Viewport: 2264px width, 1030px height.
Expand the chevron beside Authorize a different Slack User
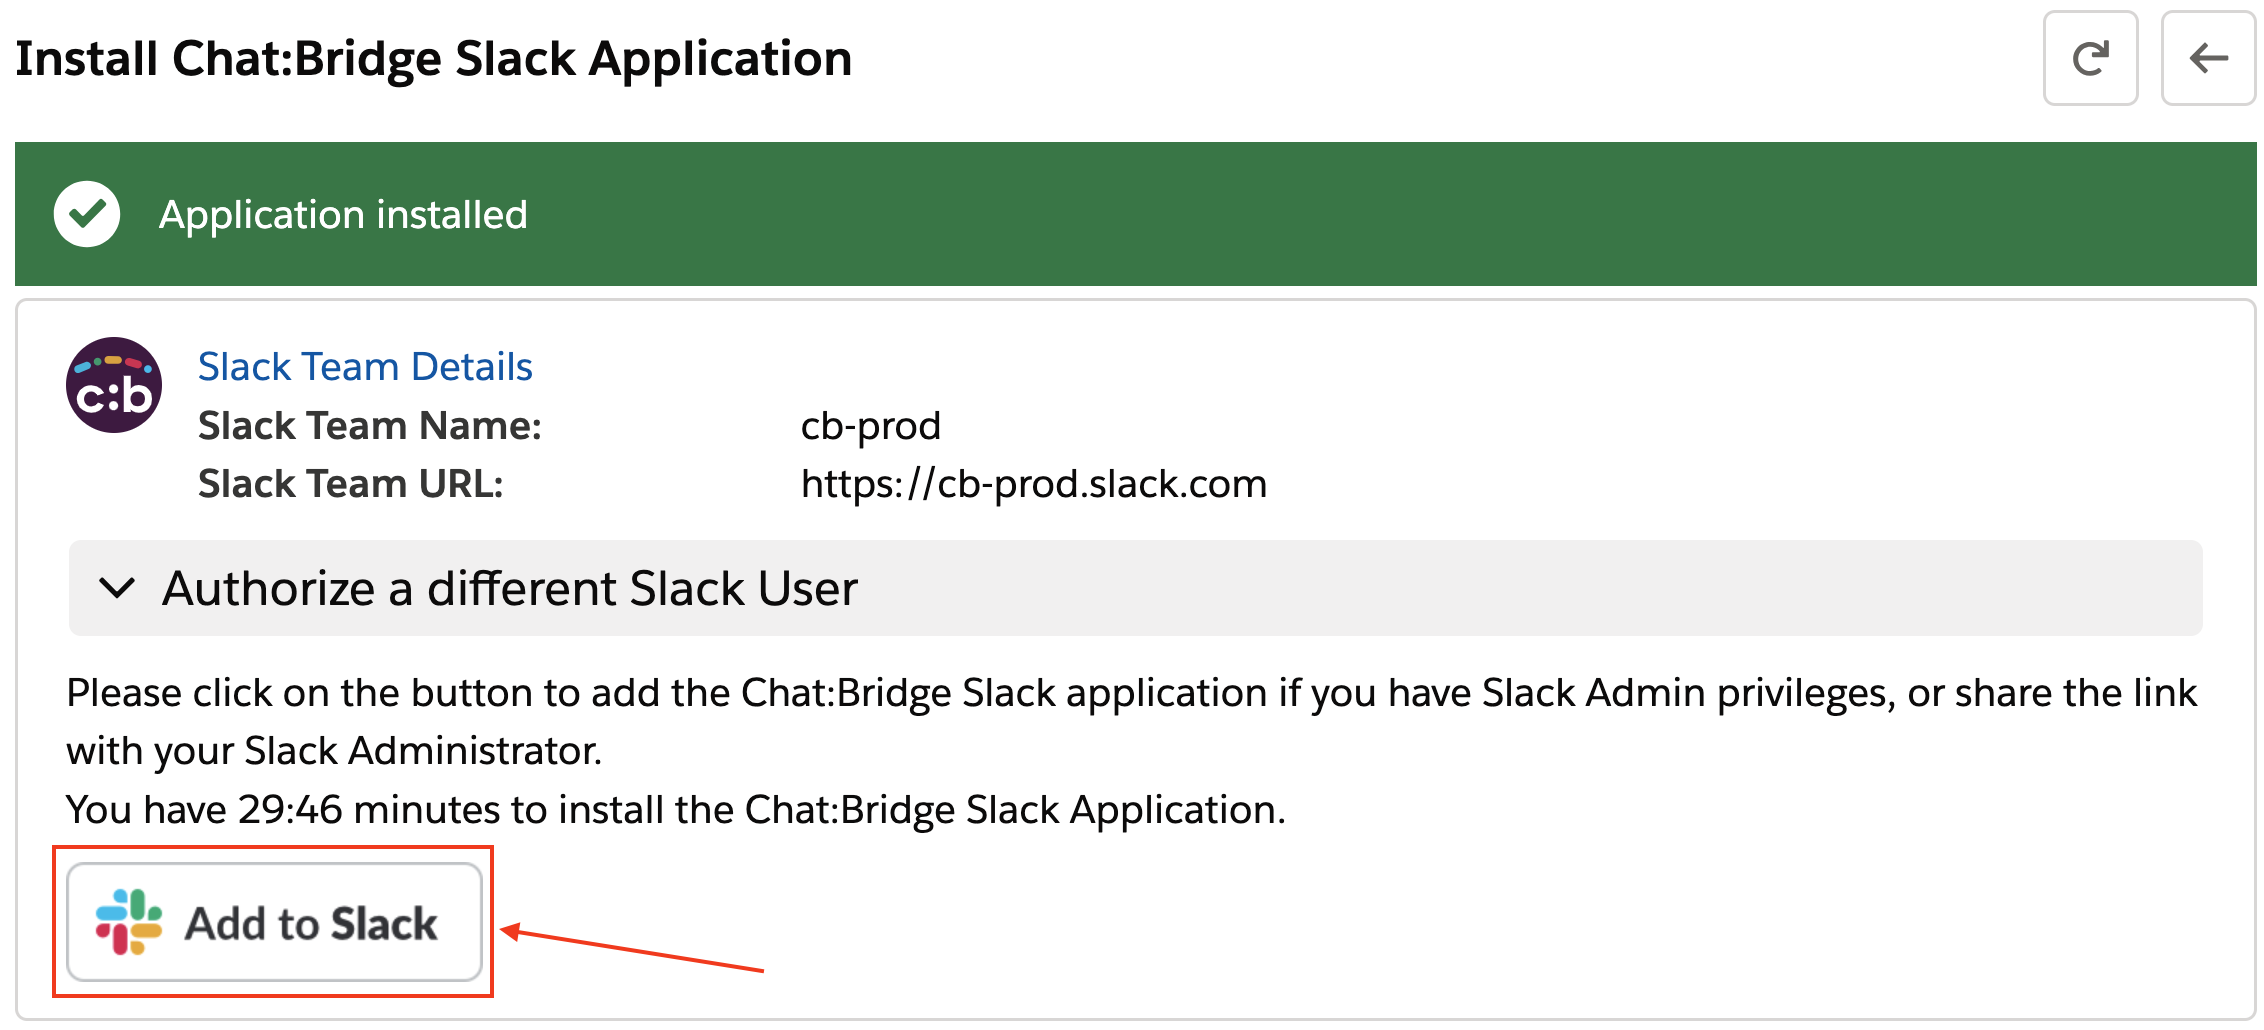pyautogui.click(x=118, y=588)
